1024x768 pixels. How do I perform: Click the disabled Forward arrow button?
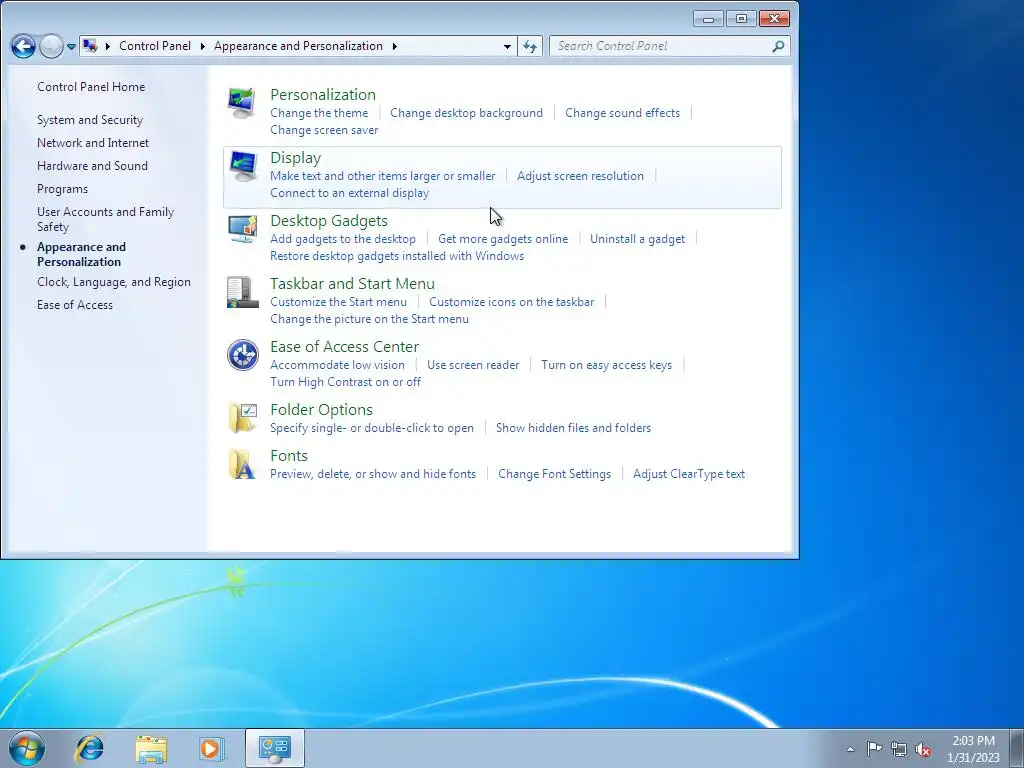51,46
